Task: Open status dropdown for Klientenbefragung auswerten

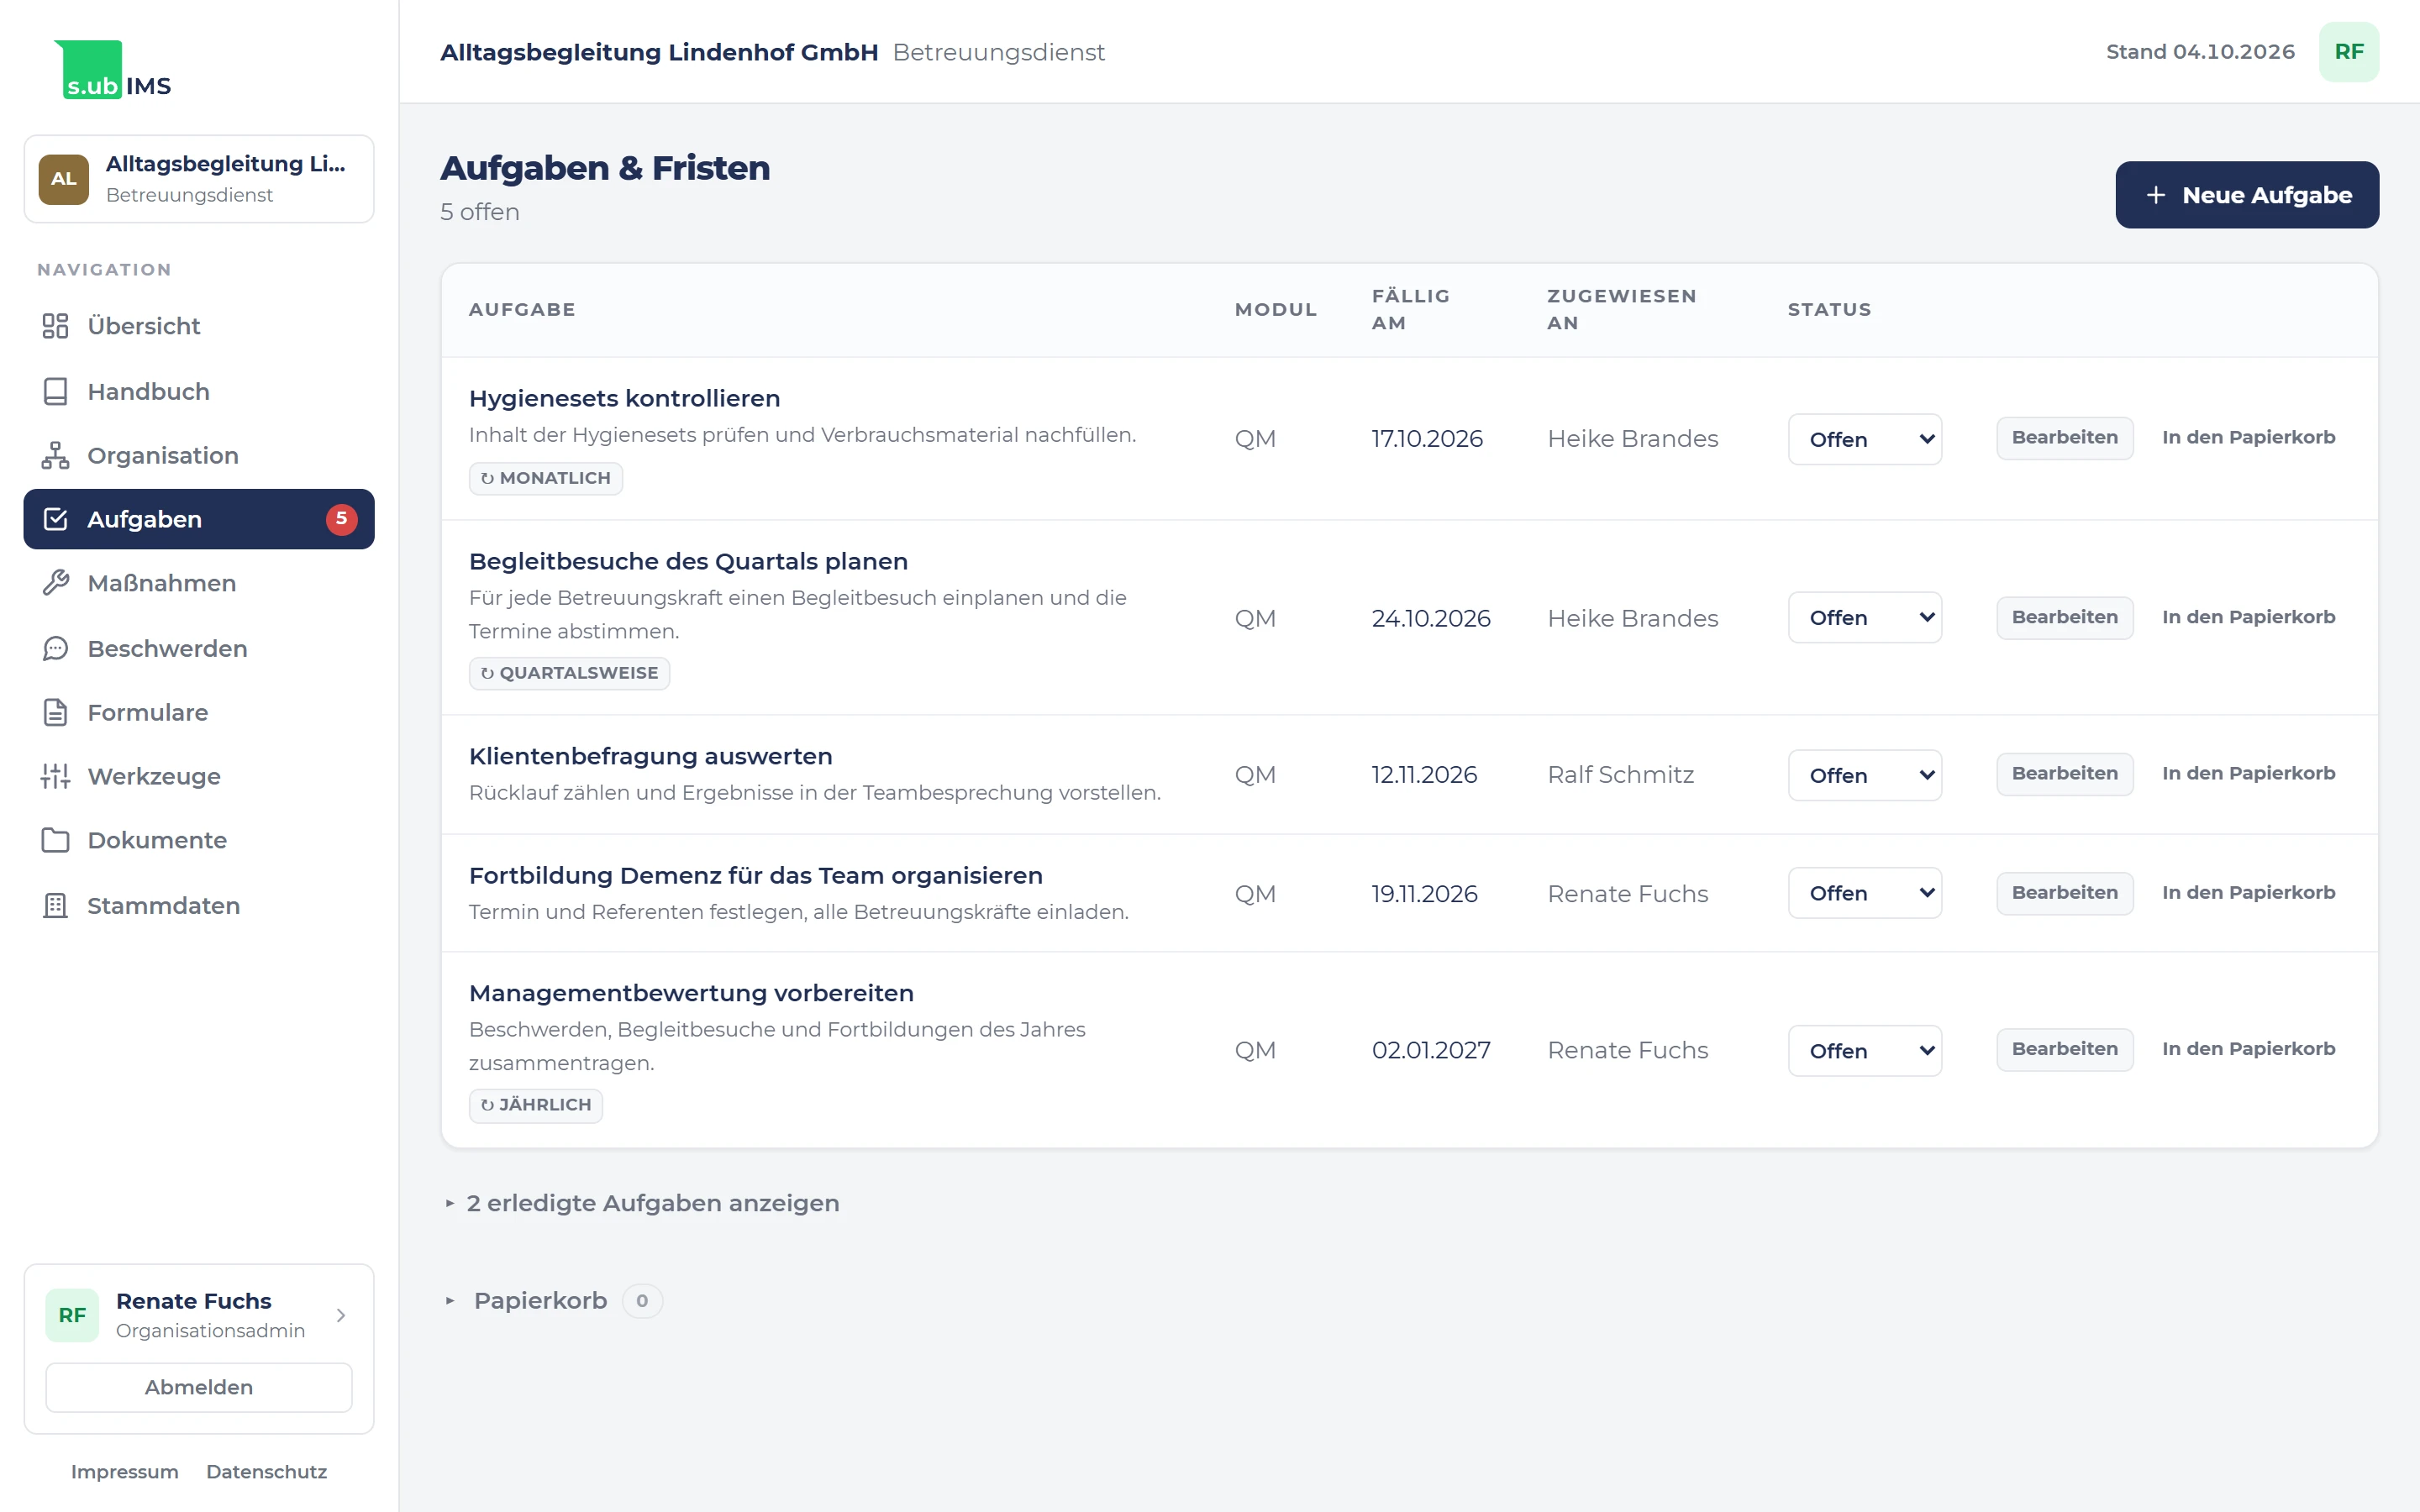Action: click(x=1865, y=775)
